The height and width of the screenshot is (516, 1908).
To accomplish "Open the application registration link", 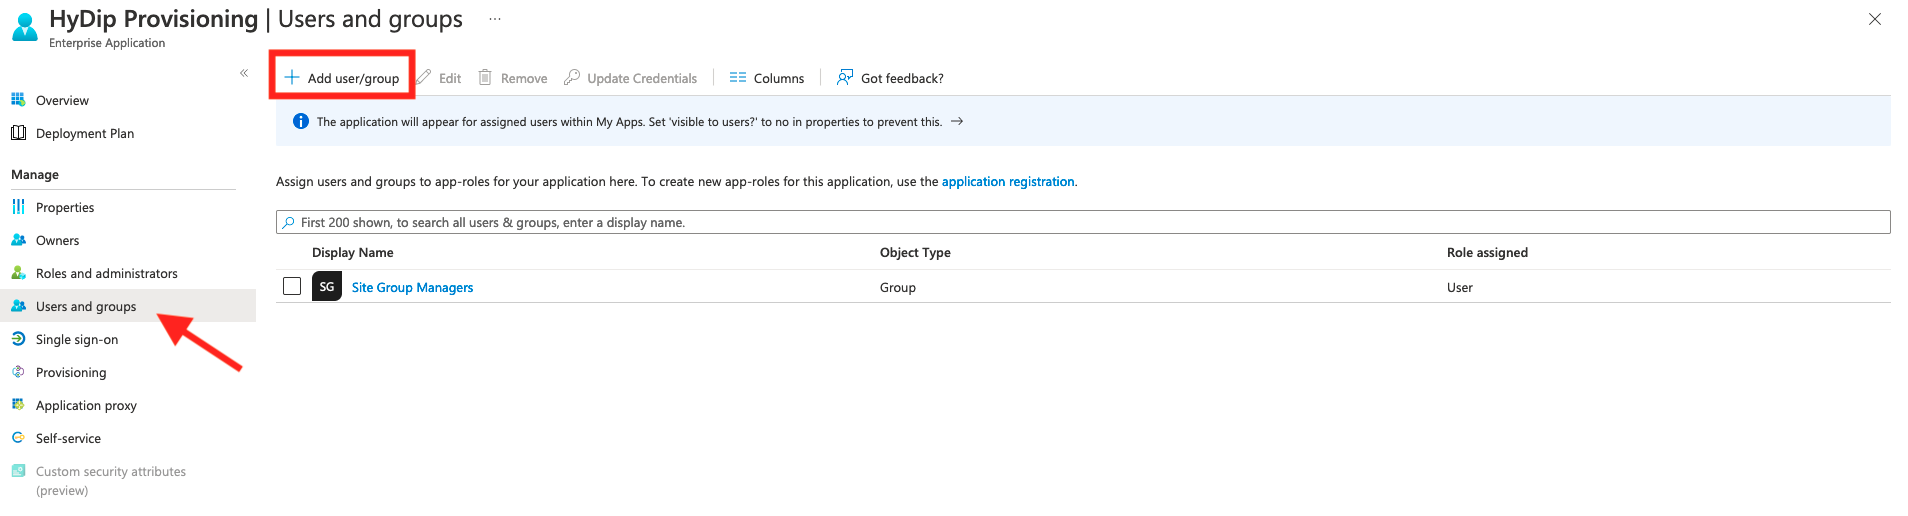I will point(1008,181).
